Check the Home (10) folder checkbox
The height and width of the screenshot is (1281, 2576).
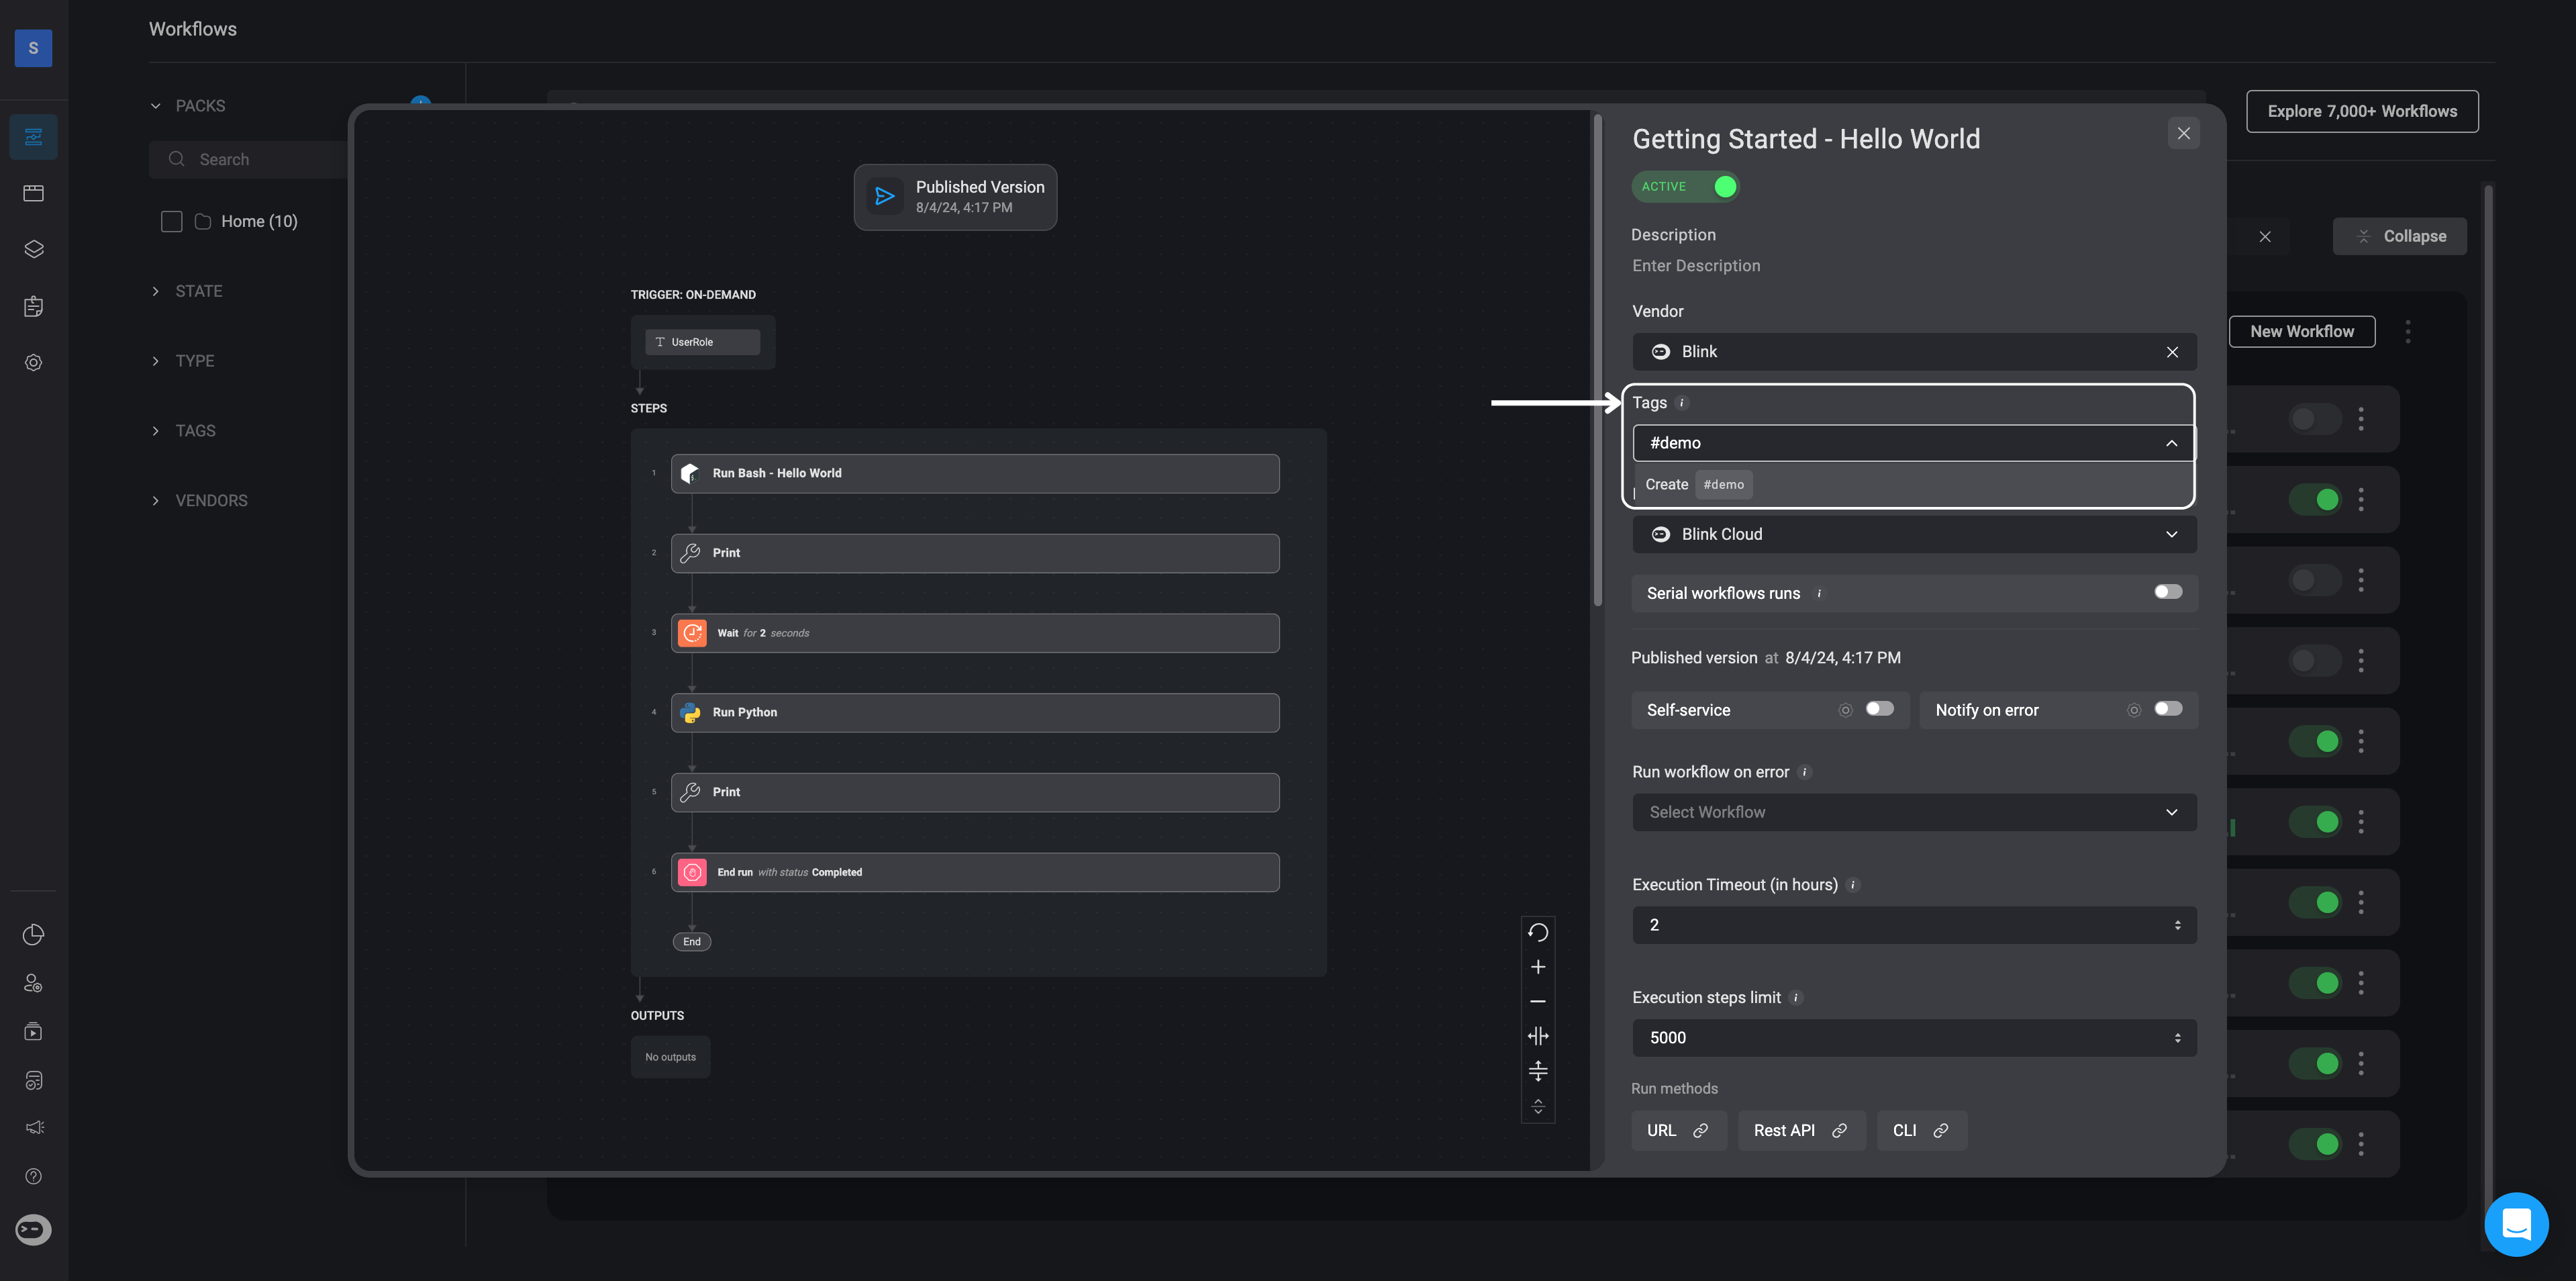(172, 221)
